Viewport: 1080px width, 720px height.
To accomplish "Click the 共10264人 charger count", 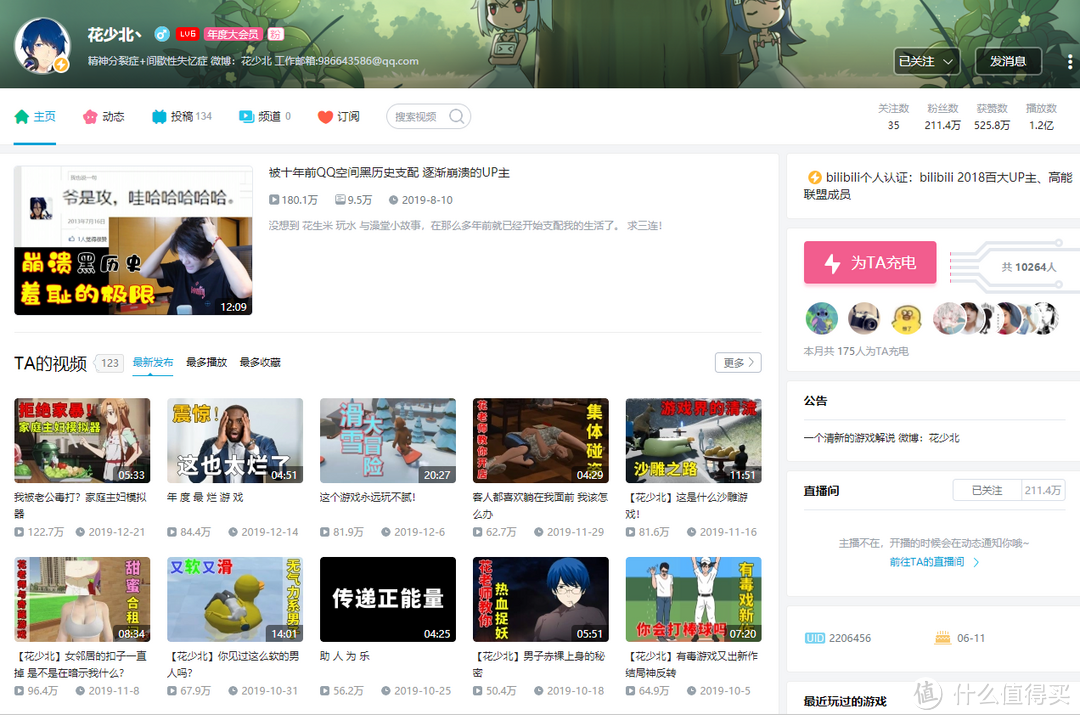I will pyautogui.click(x=1028, y=267).
